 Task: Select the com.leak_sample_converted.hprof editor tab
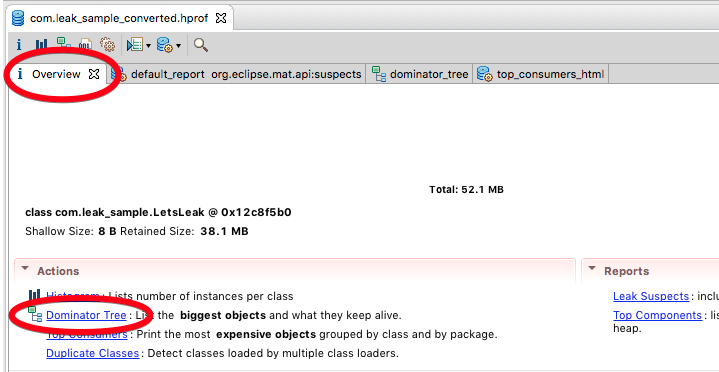pyautogui.click(x=119, y=18)
